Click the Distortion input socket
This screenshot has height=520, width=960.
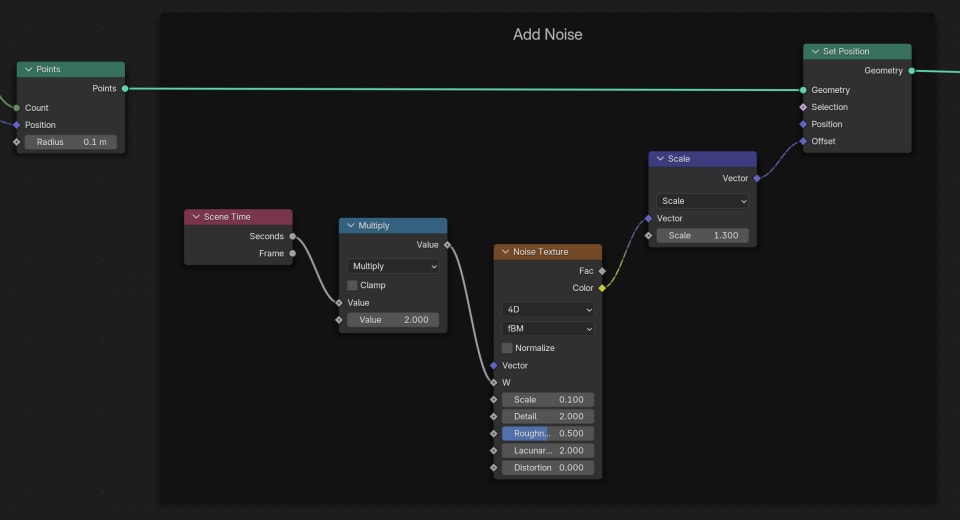coord(494,467)
